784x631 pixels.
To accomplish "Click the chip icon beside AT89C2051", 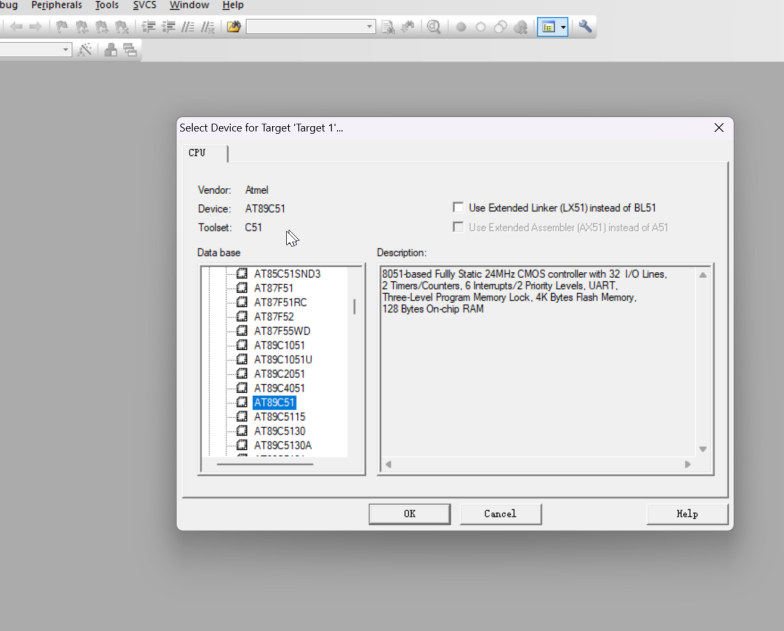I will 242,374.
